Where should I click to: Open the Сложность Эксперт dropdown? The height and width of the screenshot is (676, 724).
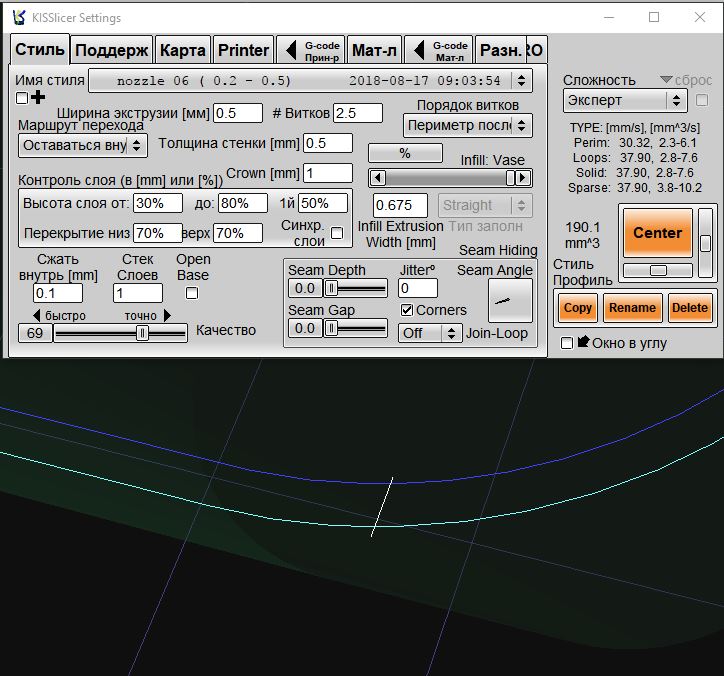624,100
